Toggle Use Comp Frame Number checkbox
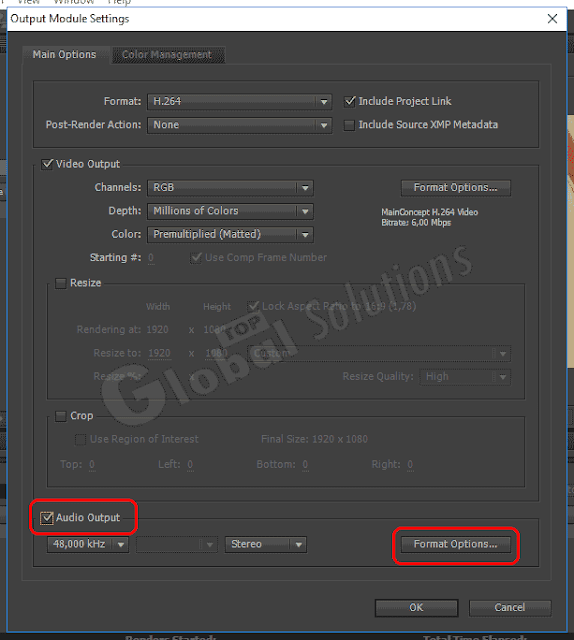The height and width of the screenshot is (640, 574). click(196, 258)
